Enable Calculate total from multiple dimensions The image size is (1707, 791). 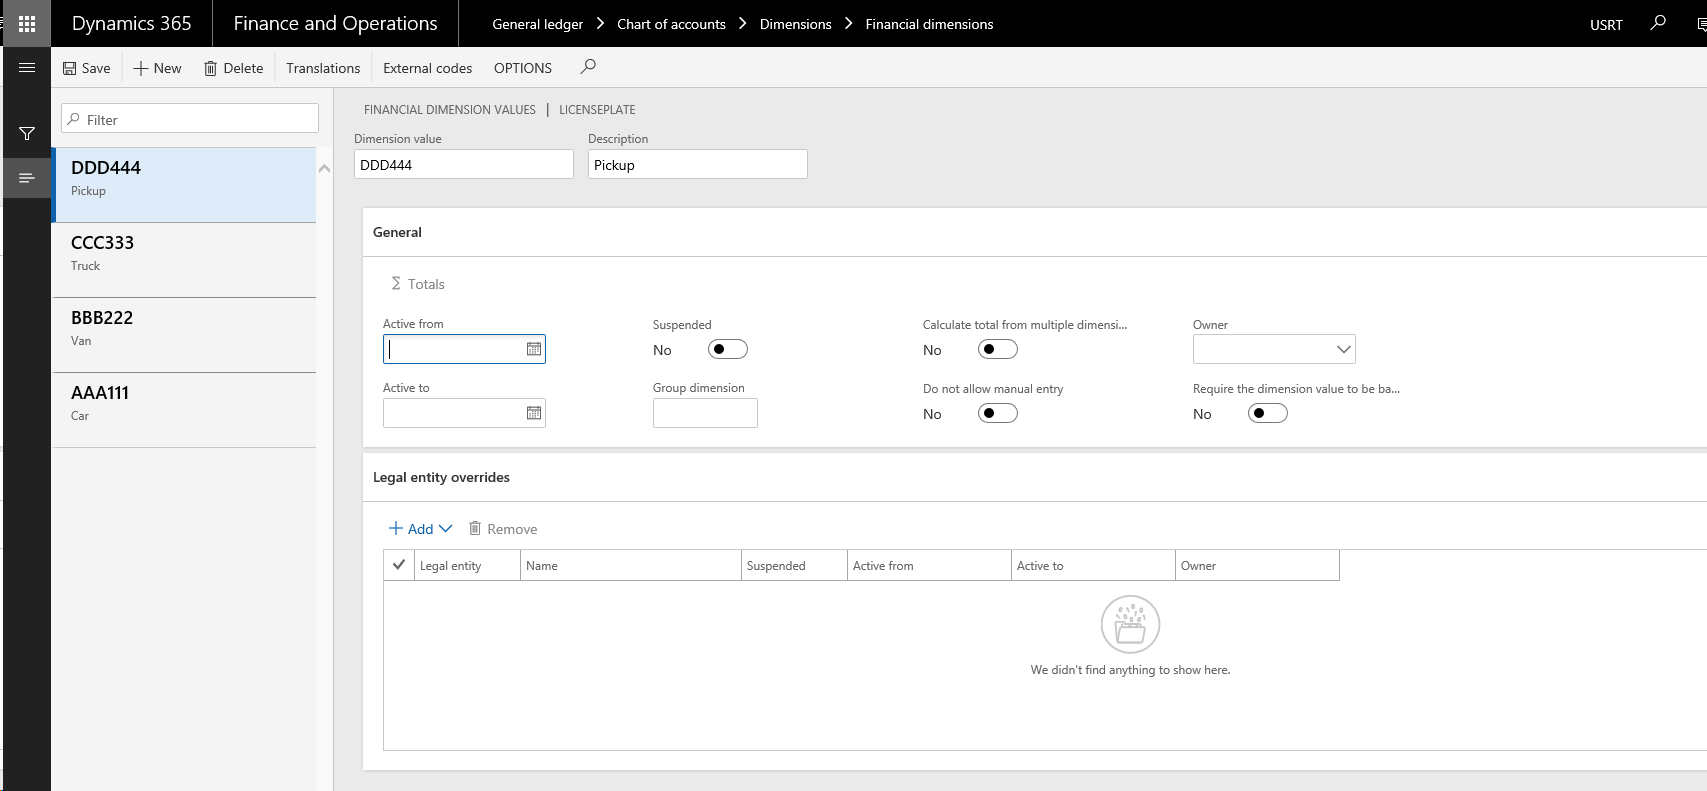pos(997,349)
